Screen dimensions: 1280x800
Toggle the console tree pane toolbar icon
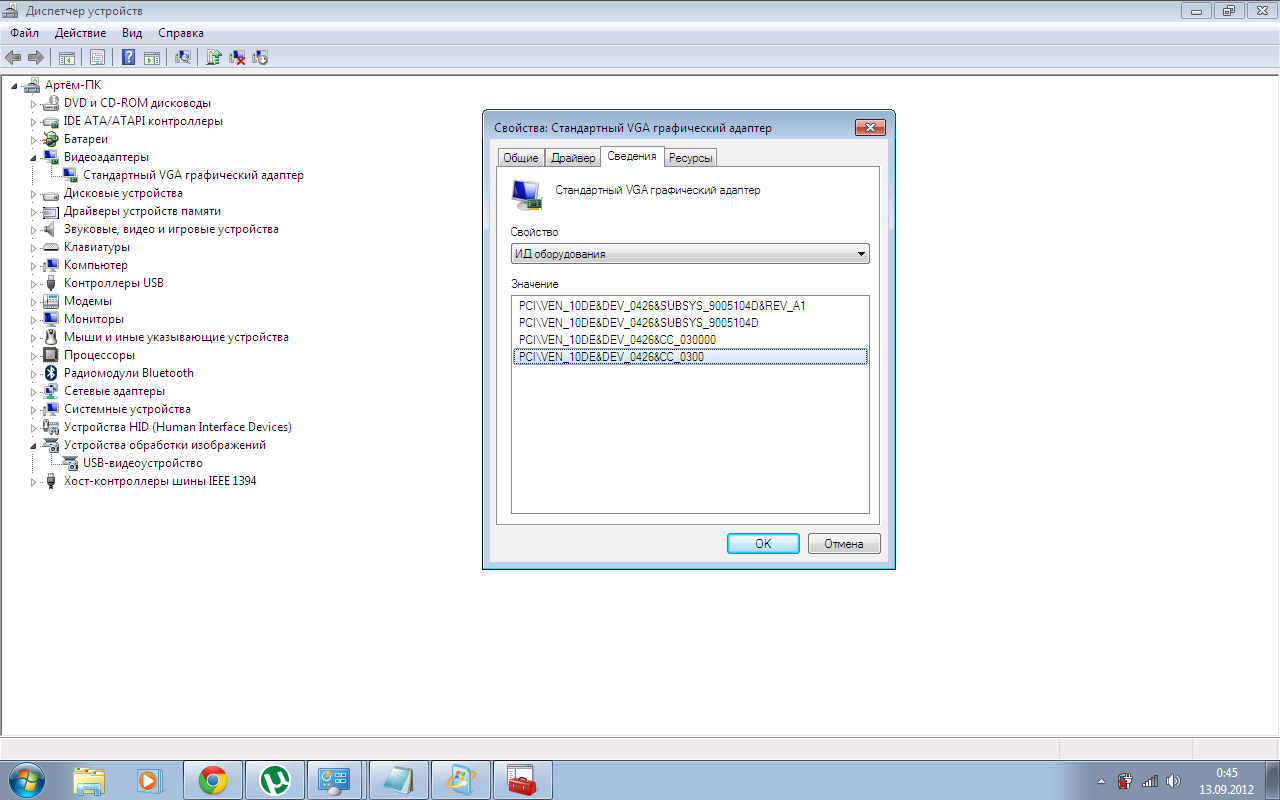tap(67, 57)
